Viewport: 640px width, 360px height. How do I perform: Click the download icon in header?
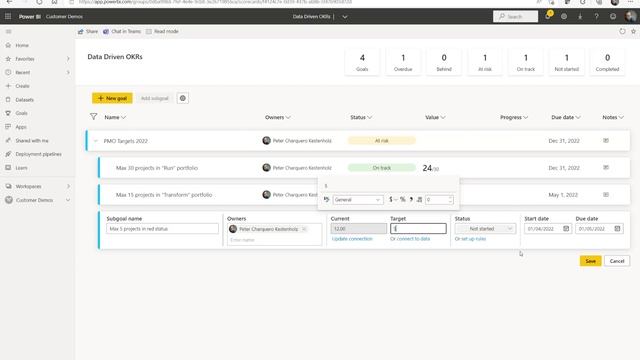(x=580, y=16)
